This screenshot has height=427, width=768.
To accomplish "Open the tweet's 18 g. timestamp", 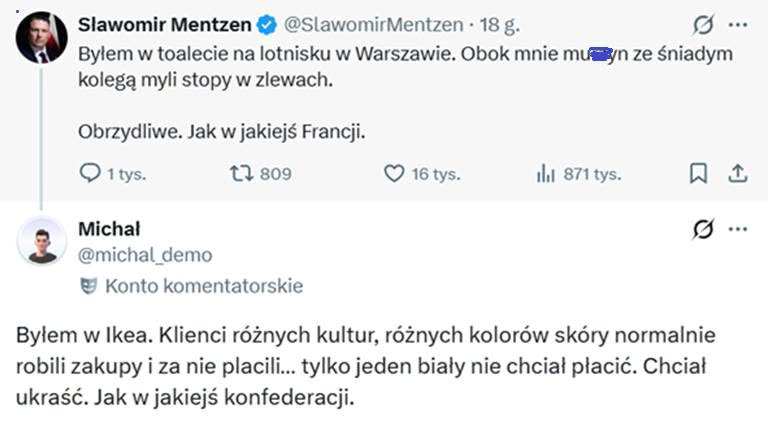I will pyautogui.click(x=499, y=24).
